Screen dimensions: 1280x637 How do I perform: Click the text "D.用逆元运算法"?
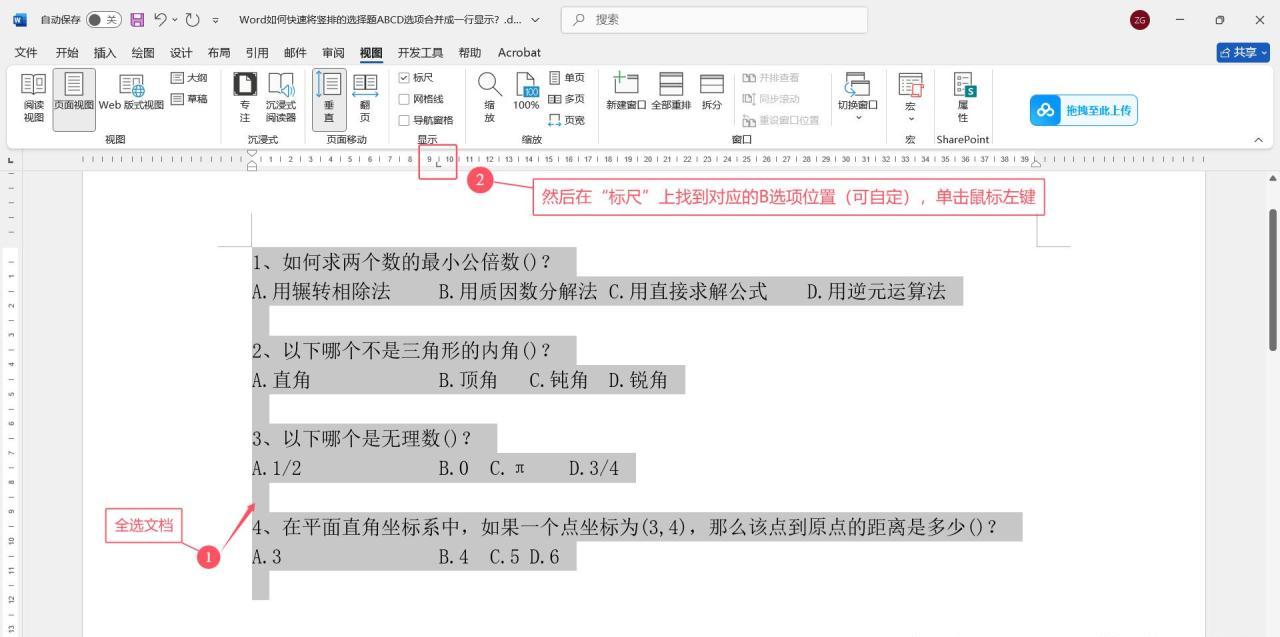pos(876,292)
